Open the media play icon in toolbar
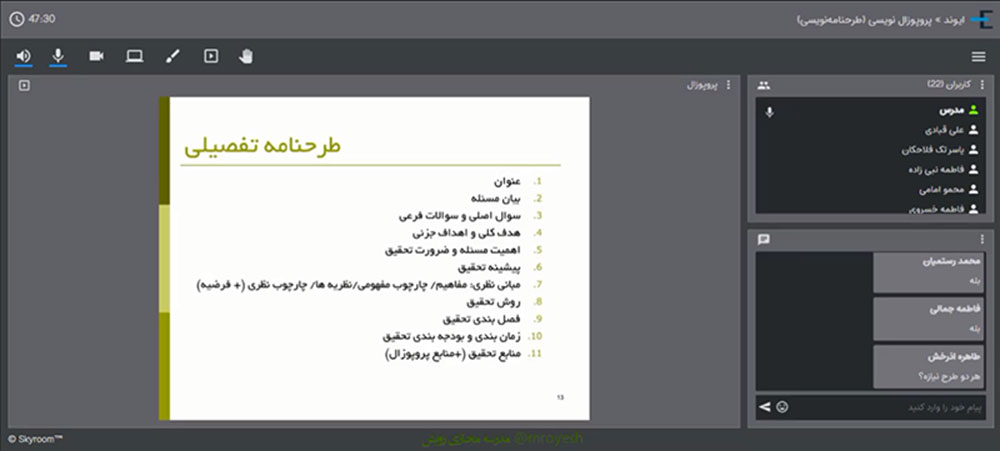 pos(211,56)
